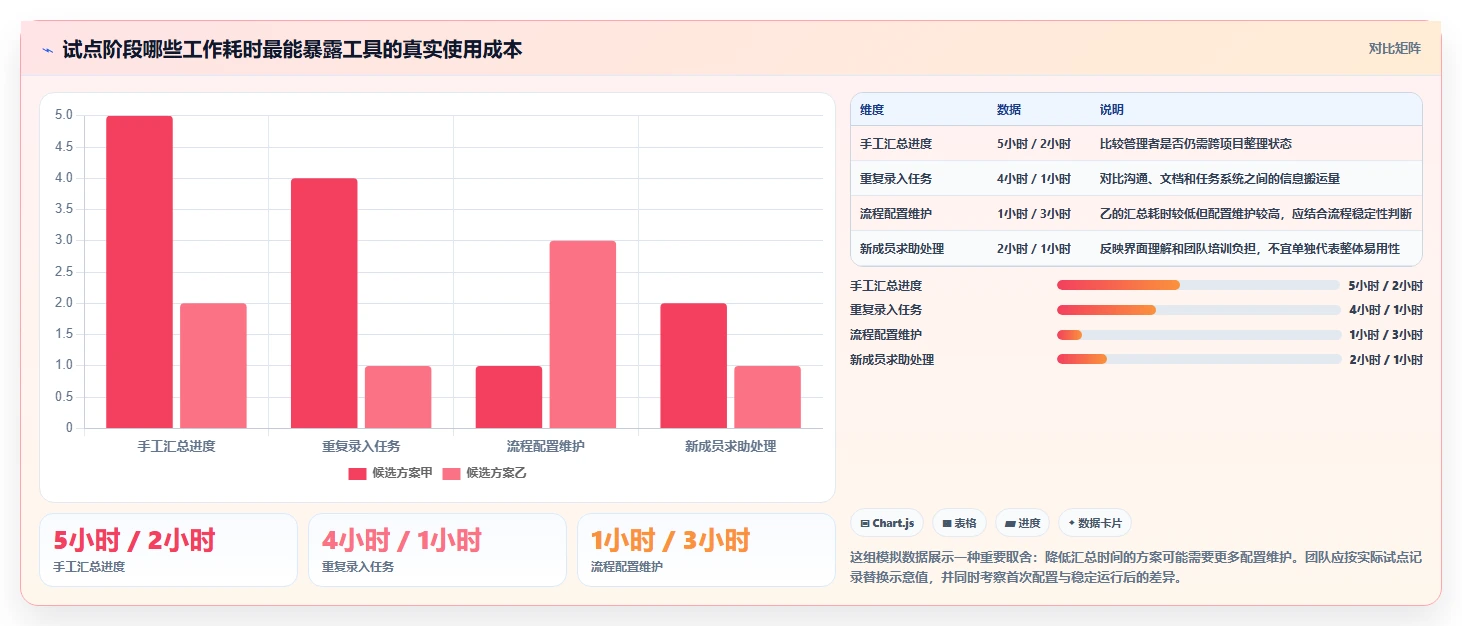The height and width of the screenshot is (626, 1462).
Task: Click the 说明 column header
Action: point(1112,110)
